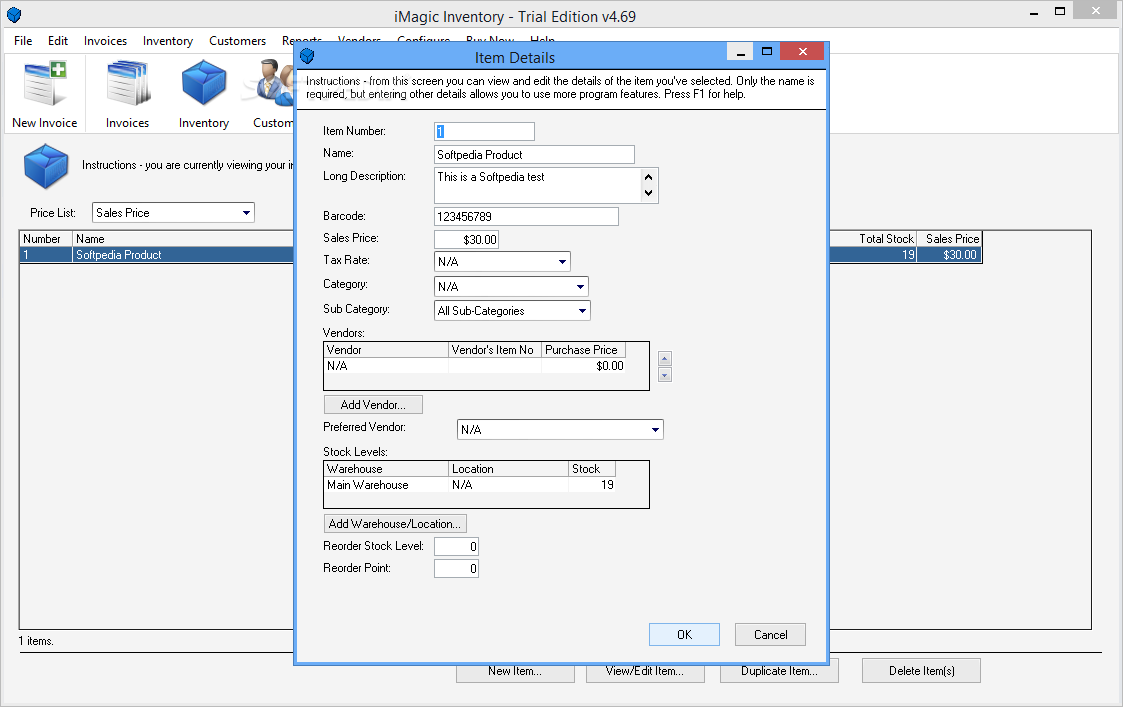The height and width of the screenshot is (707, 1123).
Task: Move vendor down with the lower arrow button
Action: coord(665,375)
